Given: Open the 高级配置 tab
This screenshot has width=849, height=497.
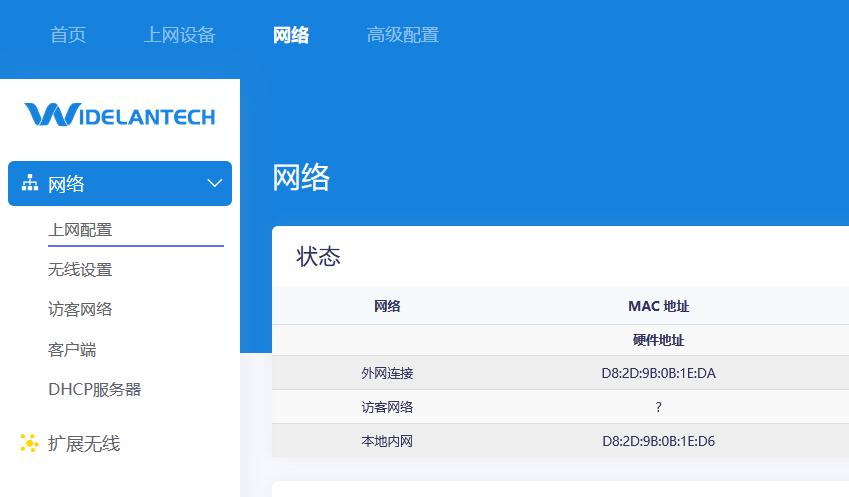Looking at the screenshot, I should (x=402, y=35).
